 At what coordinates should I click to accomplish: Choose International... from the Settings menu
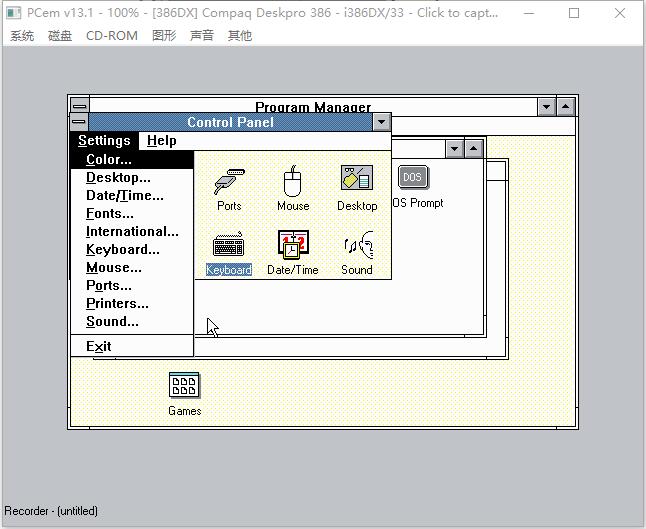pos(132,232)
